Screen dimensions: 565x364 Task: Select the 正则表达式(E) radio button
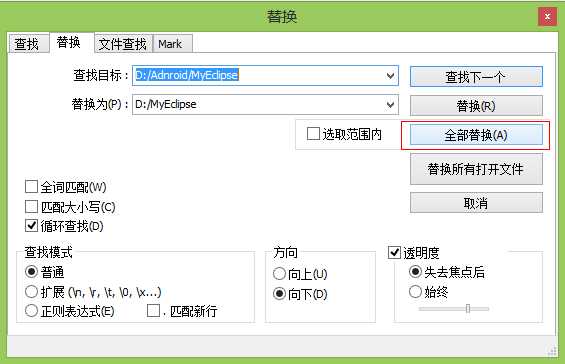31,310
